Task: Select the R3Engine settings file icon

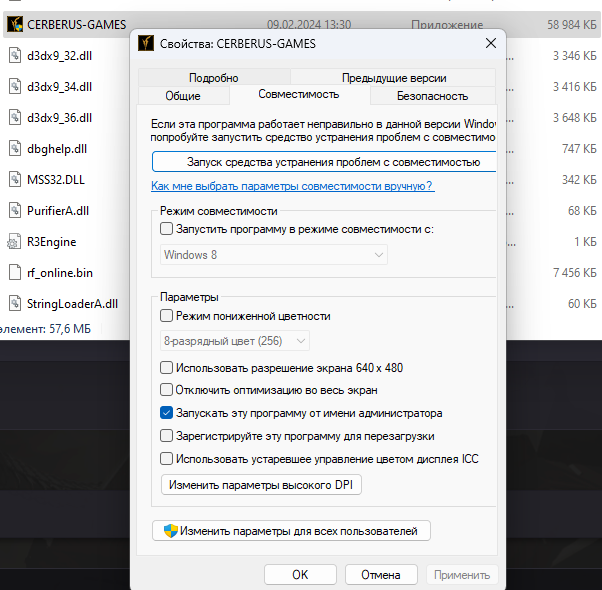Action: point(15,241)
